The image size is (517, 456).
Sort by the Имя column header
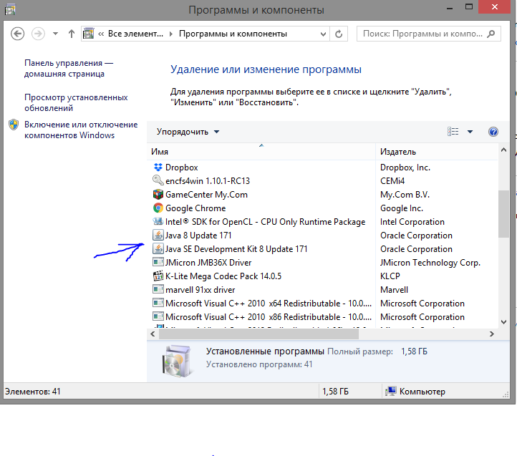[x=261, y=152]
